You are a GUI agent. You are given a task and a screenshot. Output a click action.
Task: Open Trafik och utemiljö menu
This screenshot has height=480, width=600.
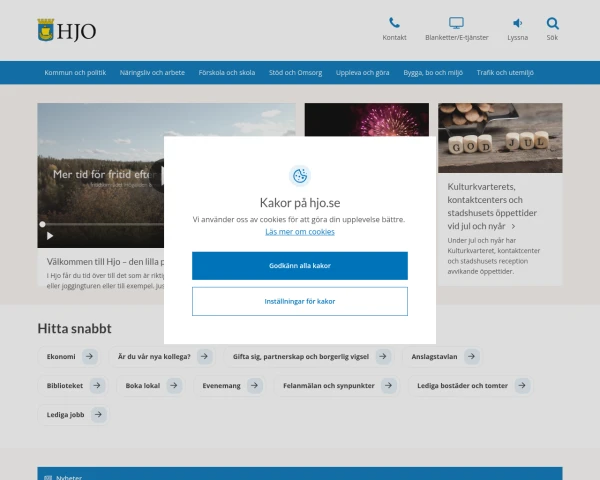[505, 73]
